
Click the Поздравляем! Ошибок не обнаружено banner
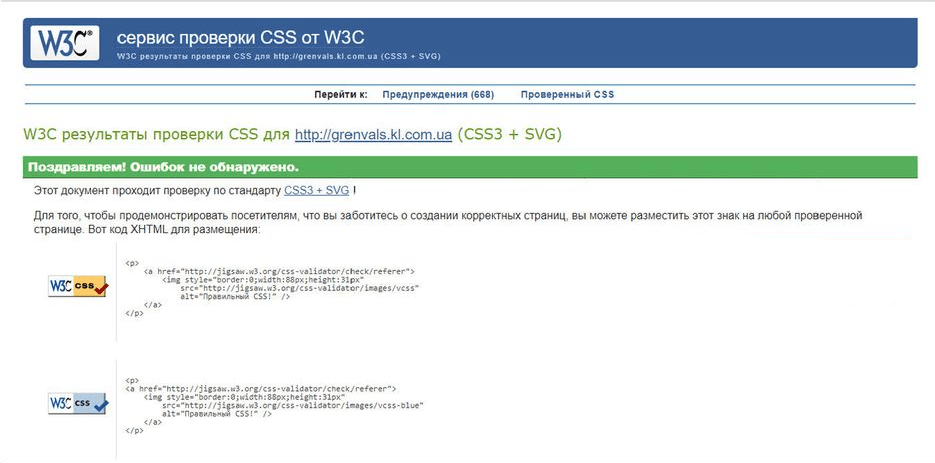[470, 167]
